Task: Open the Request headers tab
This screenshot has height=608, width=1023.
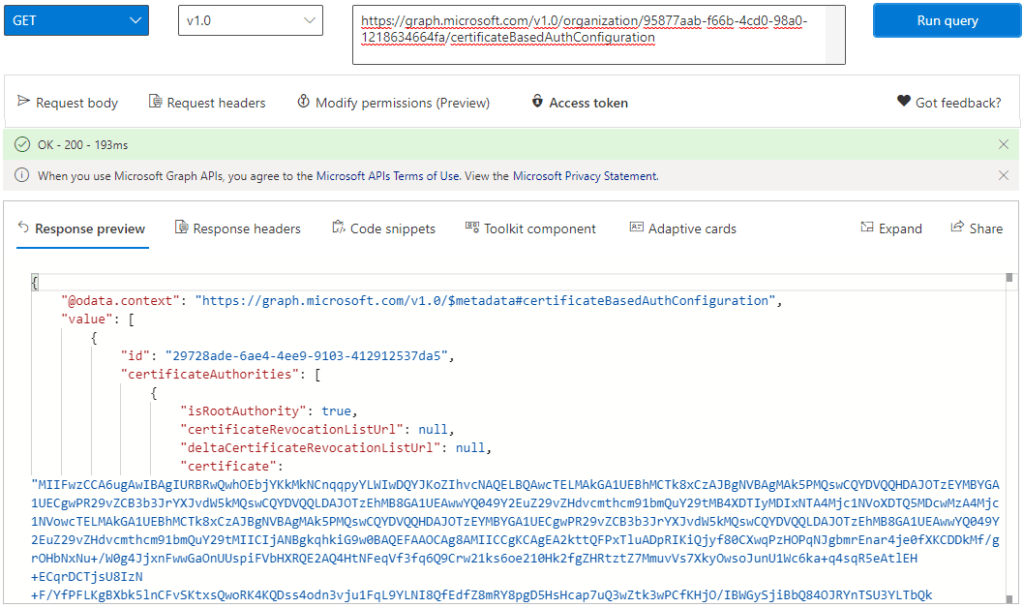Action: (207, 102)
